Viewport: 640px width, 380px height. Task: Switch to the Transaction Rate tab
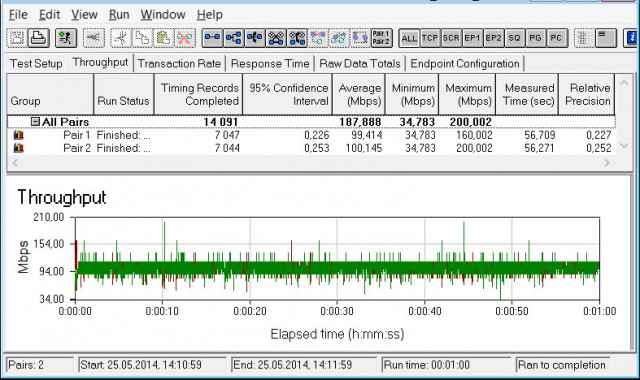point(179,64)
